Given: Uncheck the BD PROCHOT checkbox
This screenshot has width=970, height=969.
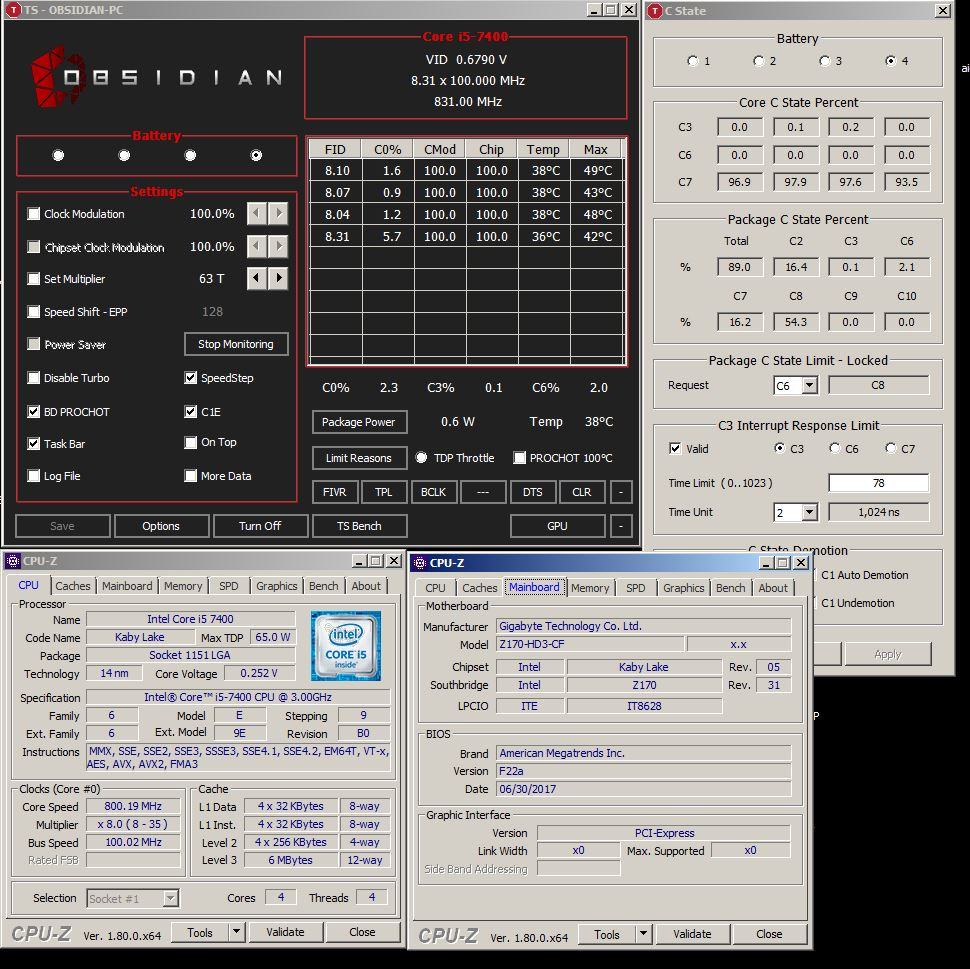Looking at the screenshot, I should pyautogui.click(x=34, y=411).
